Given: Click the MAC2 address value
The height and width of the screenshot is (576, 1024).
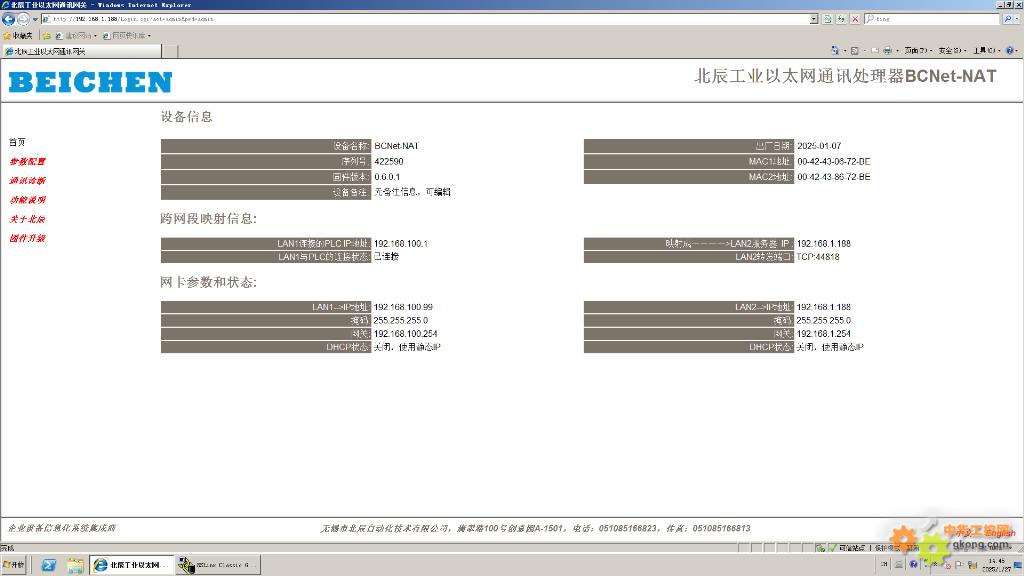Looking at the screenshot, I should point(833,177).
